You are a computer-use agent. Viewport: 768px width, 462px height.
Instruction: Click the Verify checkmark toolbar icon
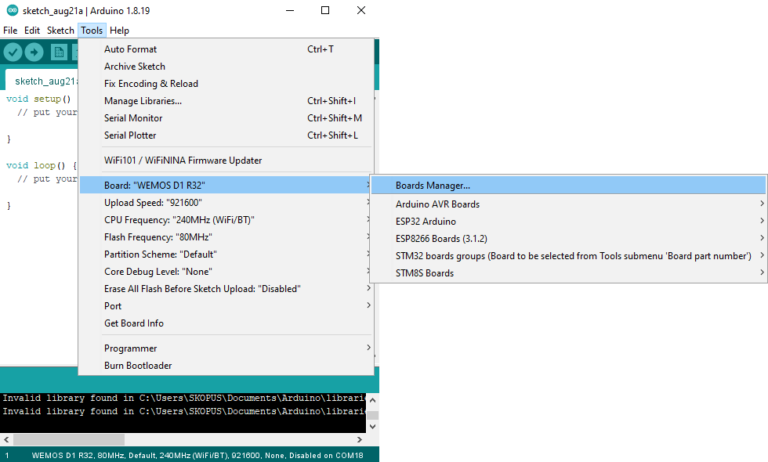click(13, 53)
